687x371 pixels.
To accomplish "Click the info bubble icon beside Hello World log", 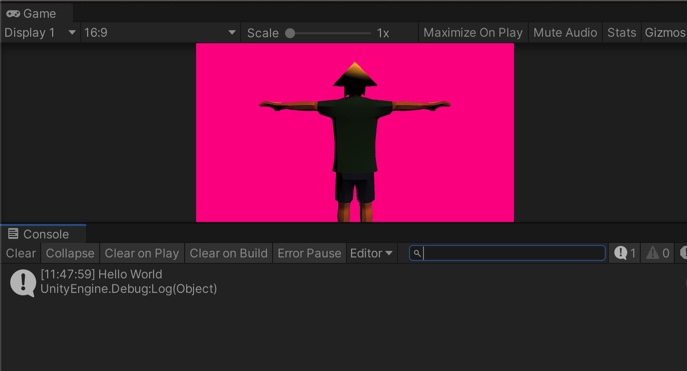I will 23,283.
